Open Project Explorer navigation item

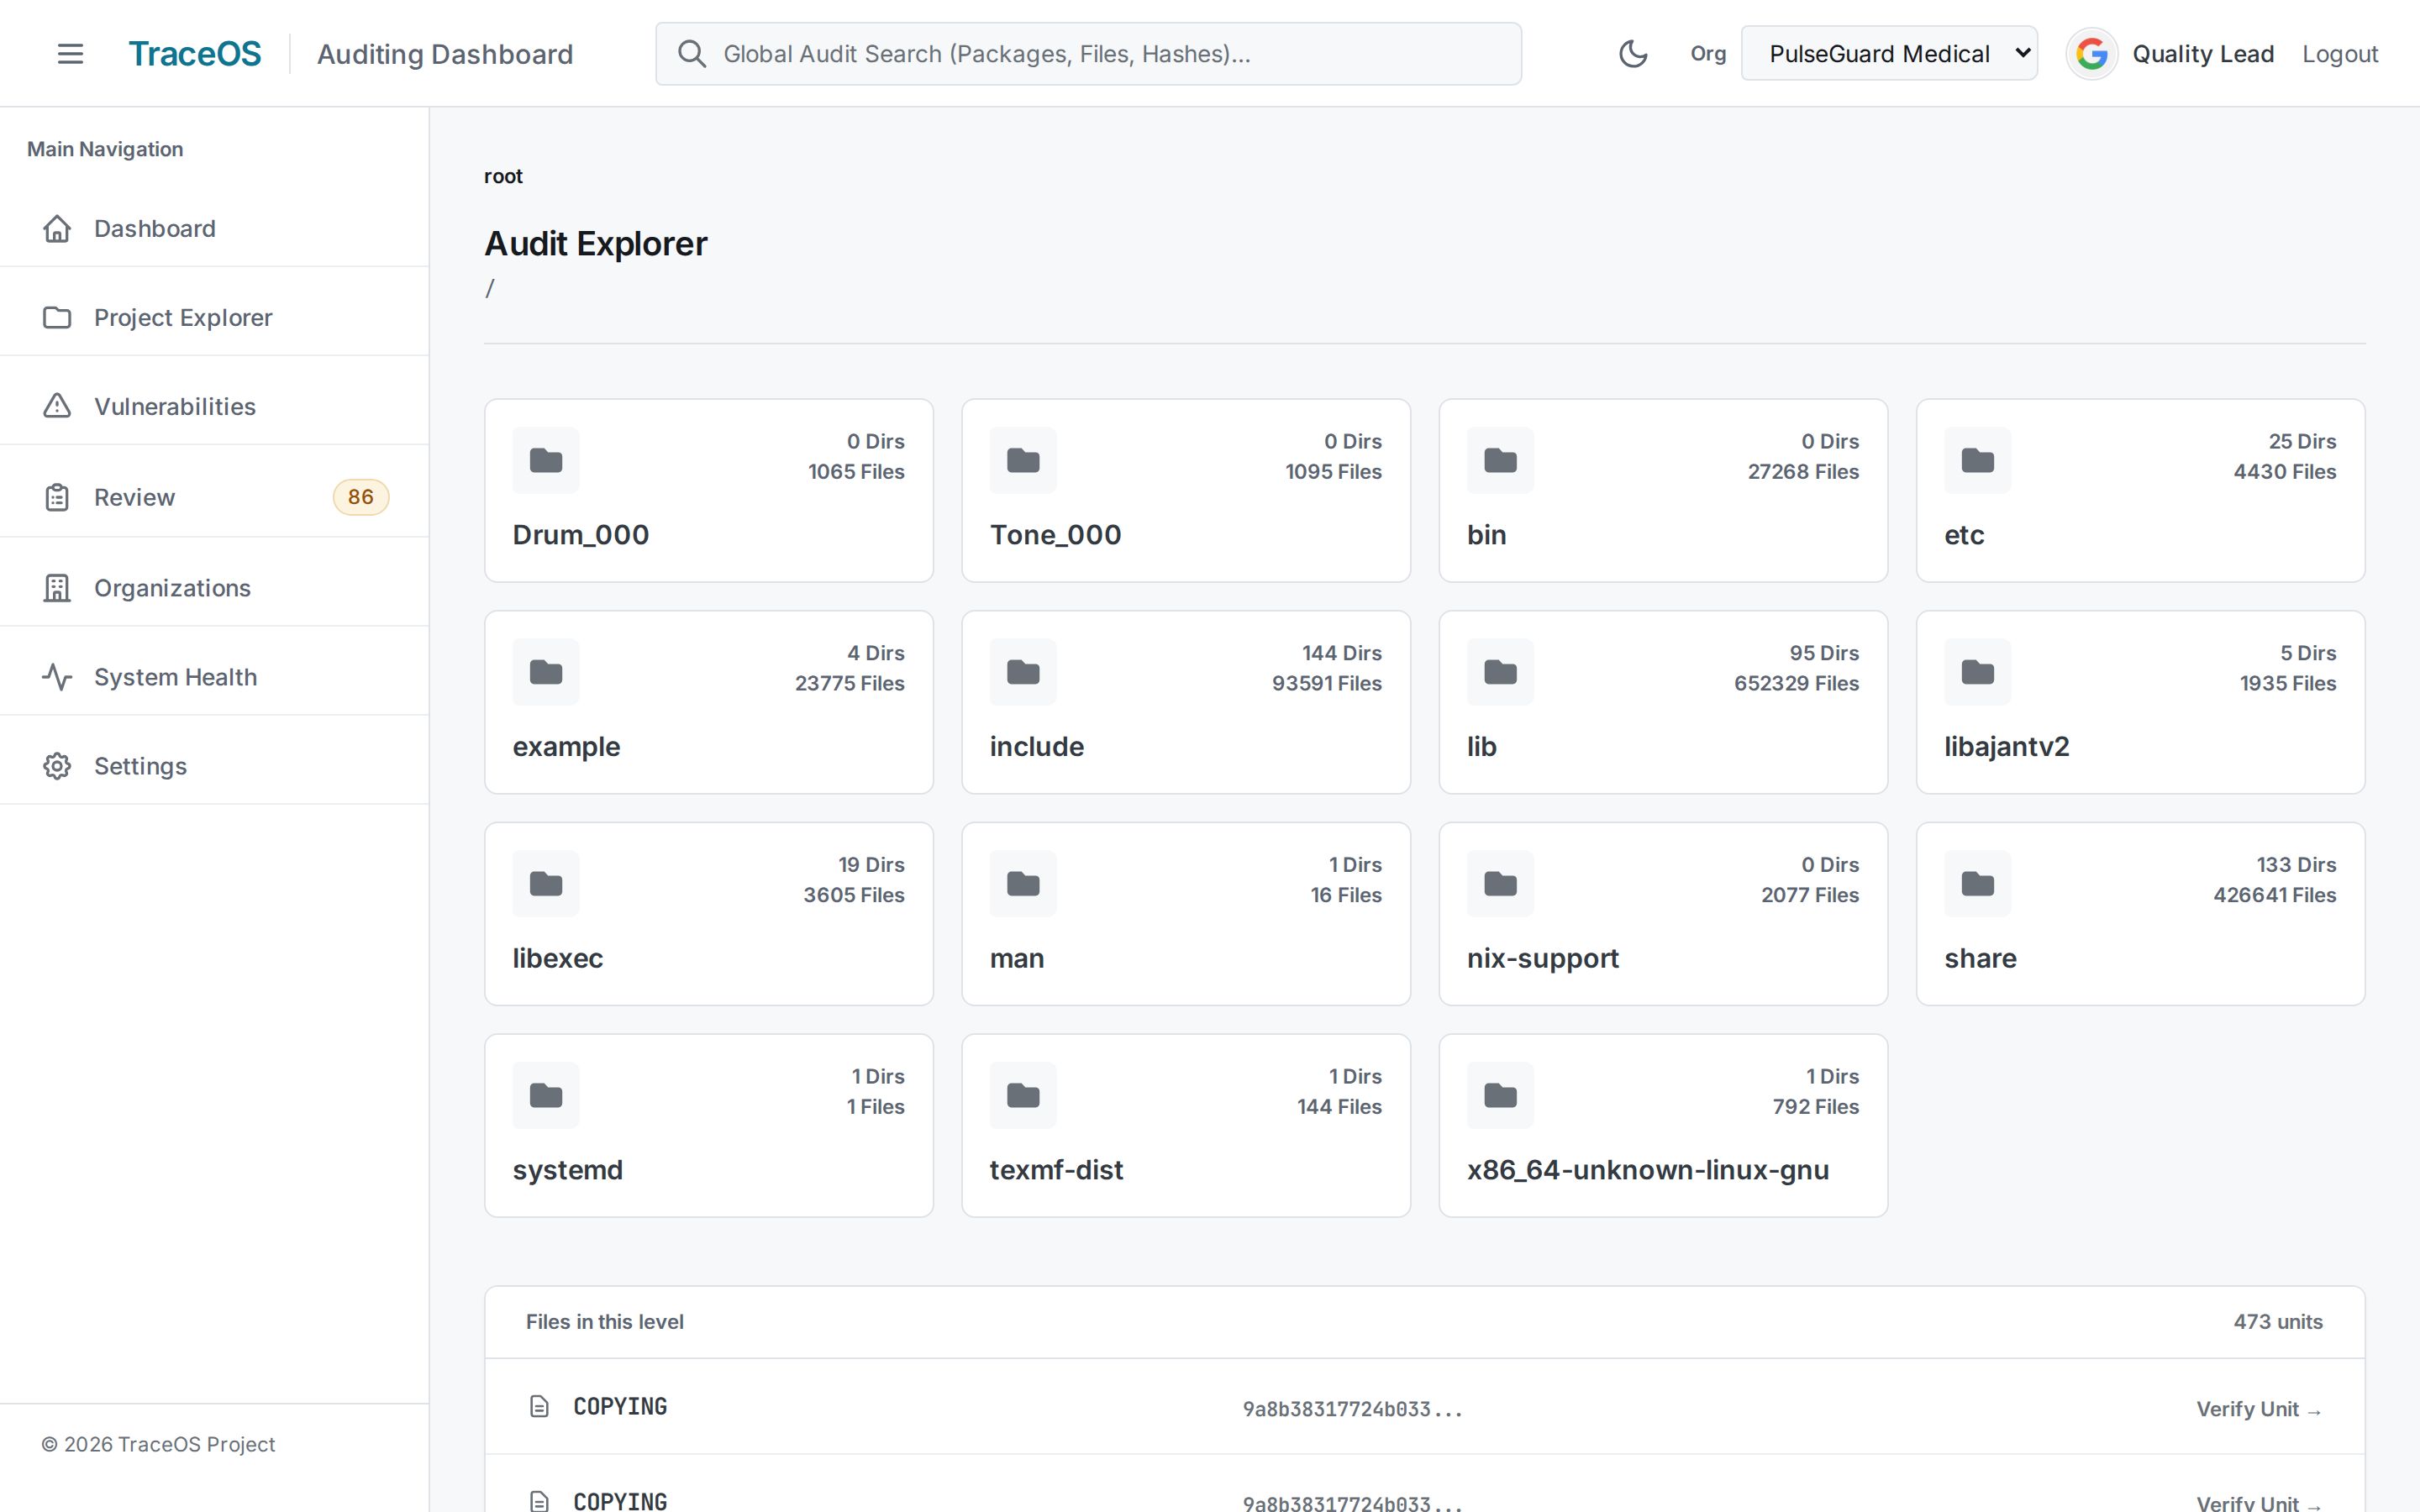(x=214, y=318)
